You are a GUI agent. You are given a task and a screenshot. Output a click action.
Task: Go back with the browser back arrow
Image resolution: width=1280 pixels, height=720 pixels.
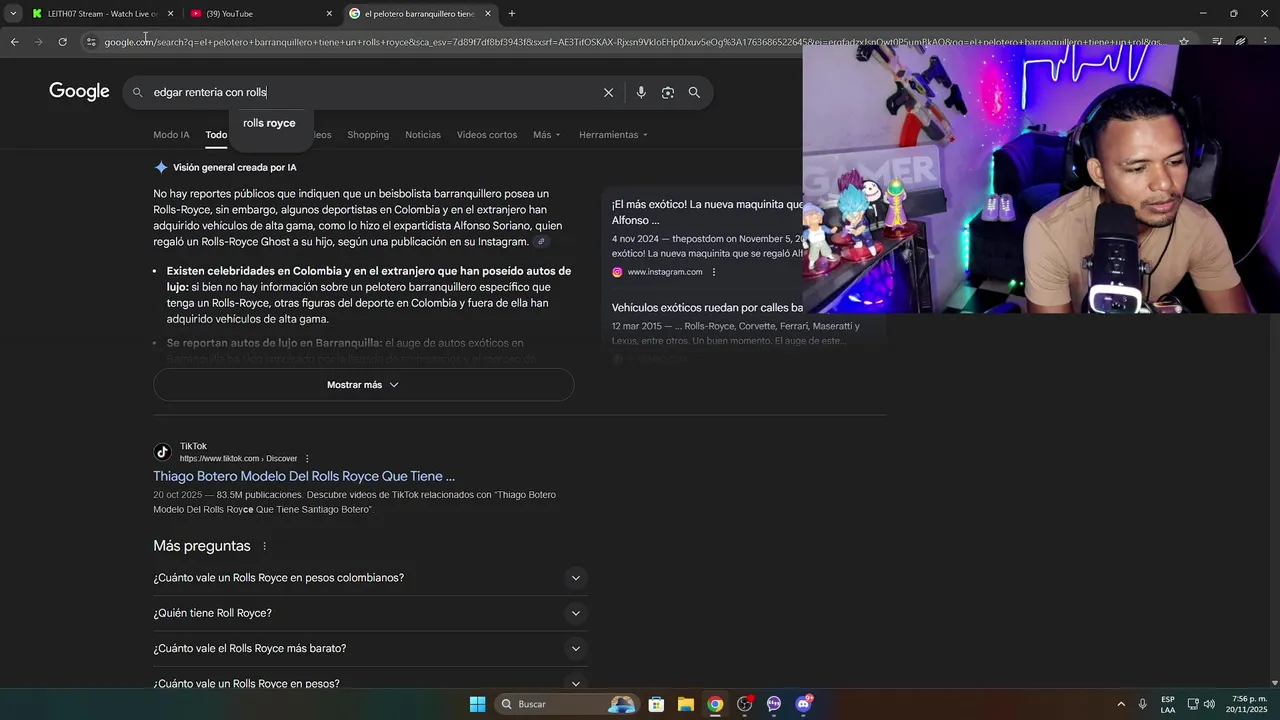tap(14, 42)
